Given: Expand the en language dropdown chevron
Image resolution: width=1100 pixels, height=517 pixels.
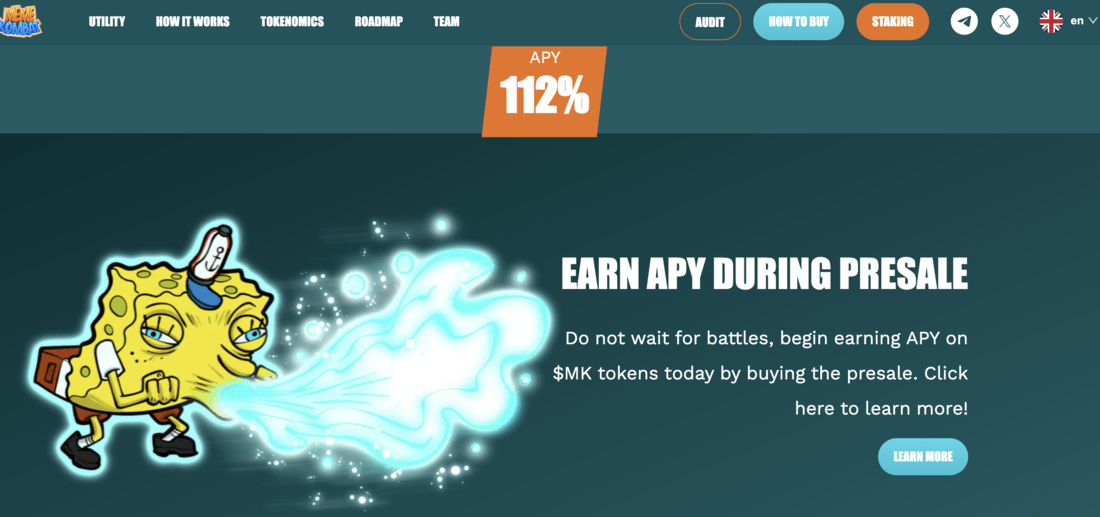Looking at the screenshot, I should click(x=1092, y=21).
